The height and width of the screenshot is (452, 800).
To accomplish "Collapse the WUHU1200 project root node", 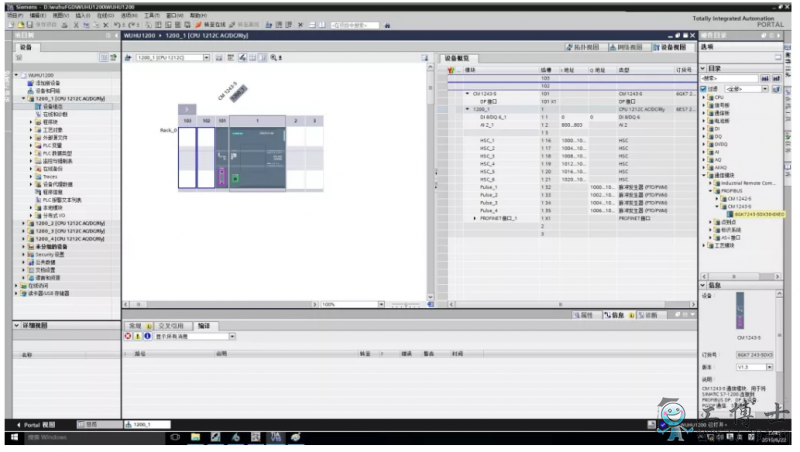I will (x=16, y=75).
